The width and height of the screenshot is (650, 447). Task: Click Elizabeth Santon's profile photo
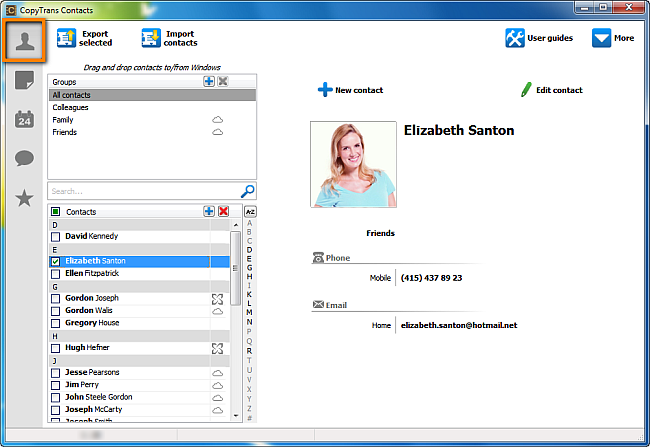click(353, 164)
